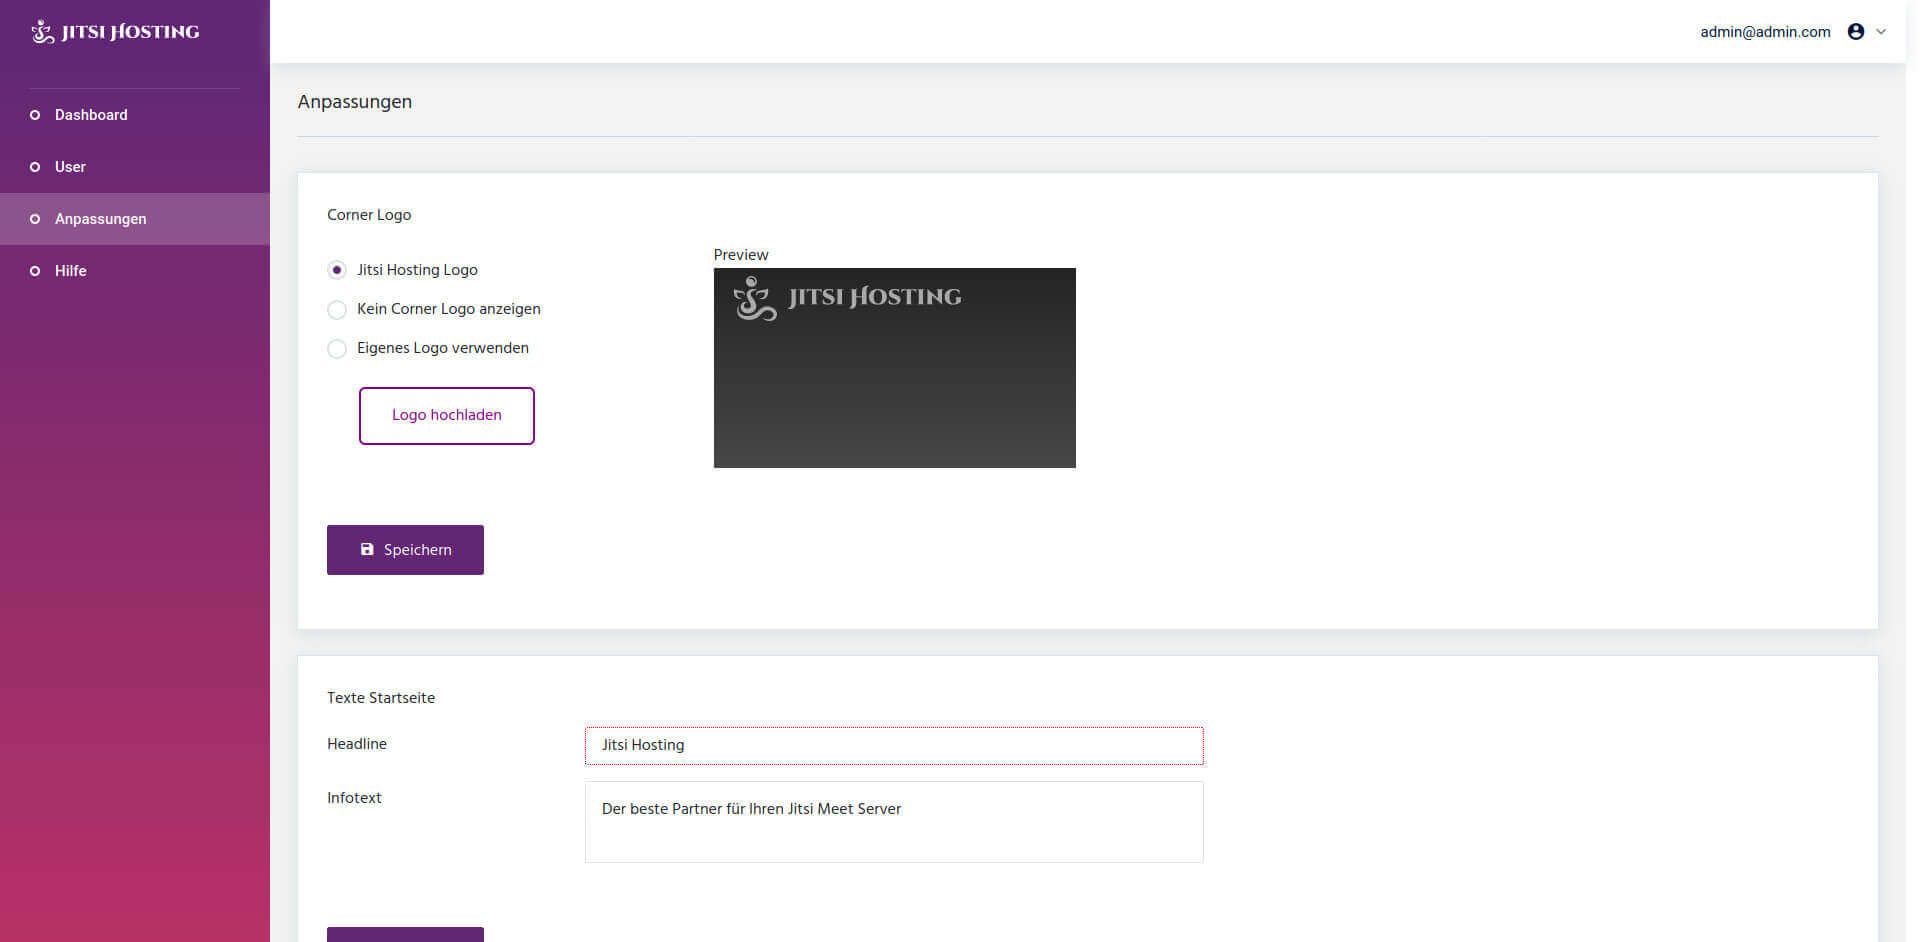Click the circle bullet icon beside User
Viewport: 1920px width, 942px height.
coord(35,167)
